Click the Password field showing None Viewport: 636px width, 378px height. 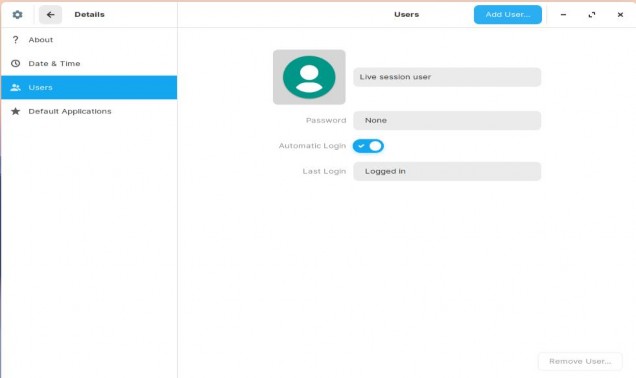point(447,120)
